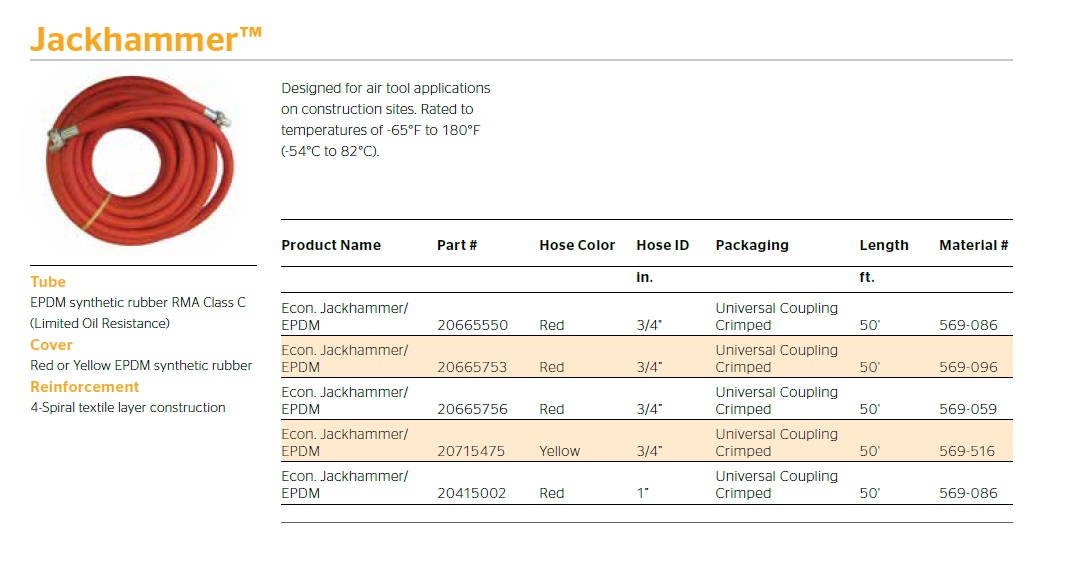Click the Cover specification heading
Screen dimensions: 1072x562
tap(52, 345)
